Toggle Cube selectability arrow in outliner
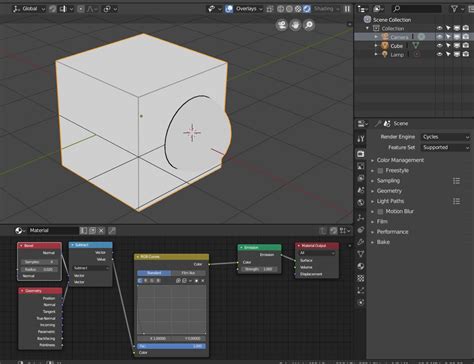The height and width of the screenshot is (364, 474). click(x=448, y=45)
